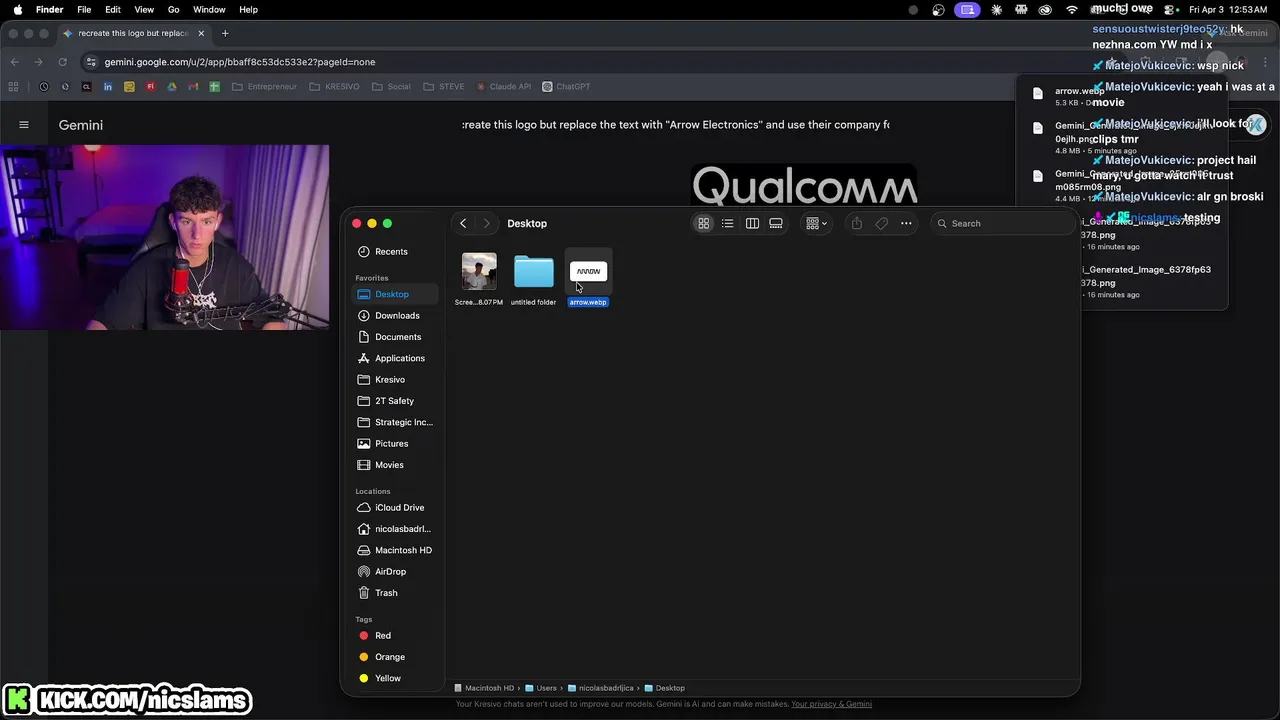Viewport: 1280px width, 720px height.
Task: Click the Finder search field
Action: click(1002, 223)
